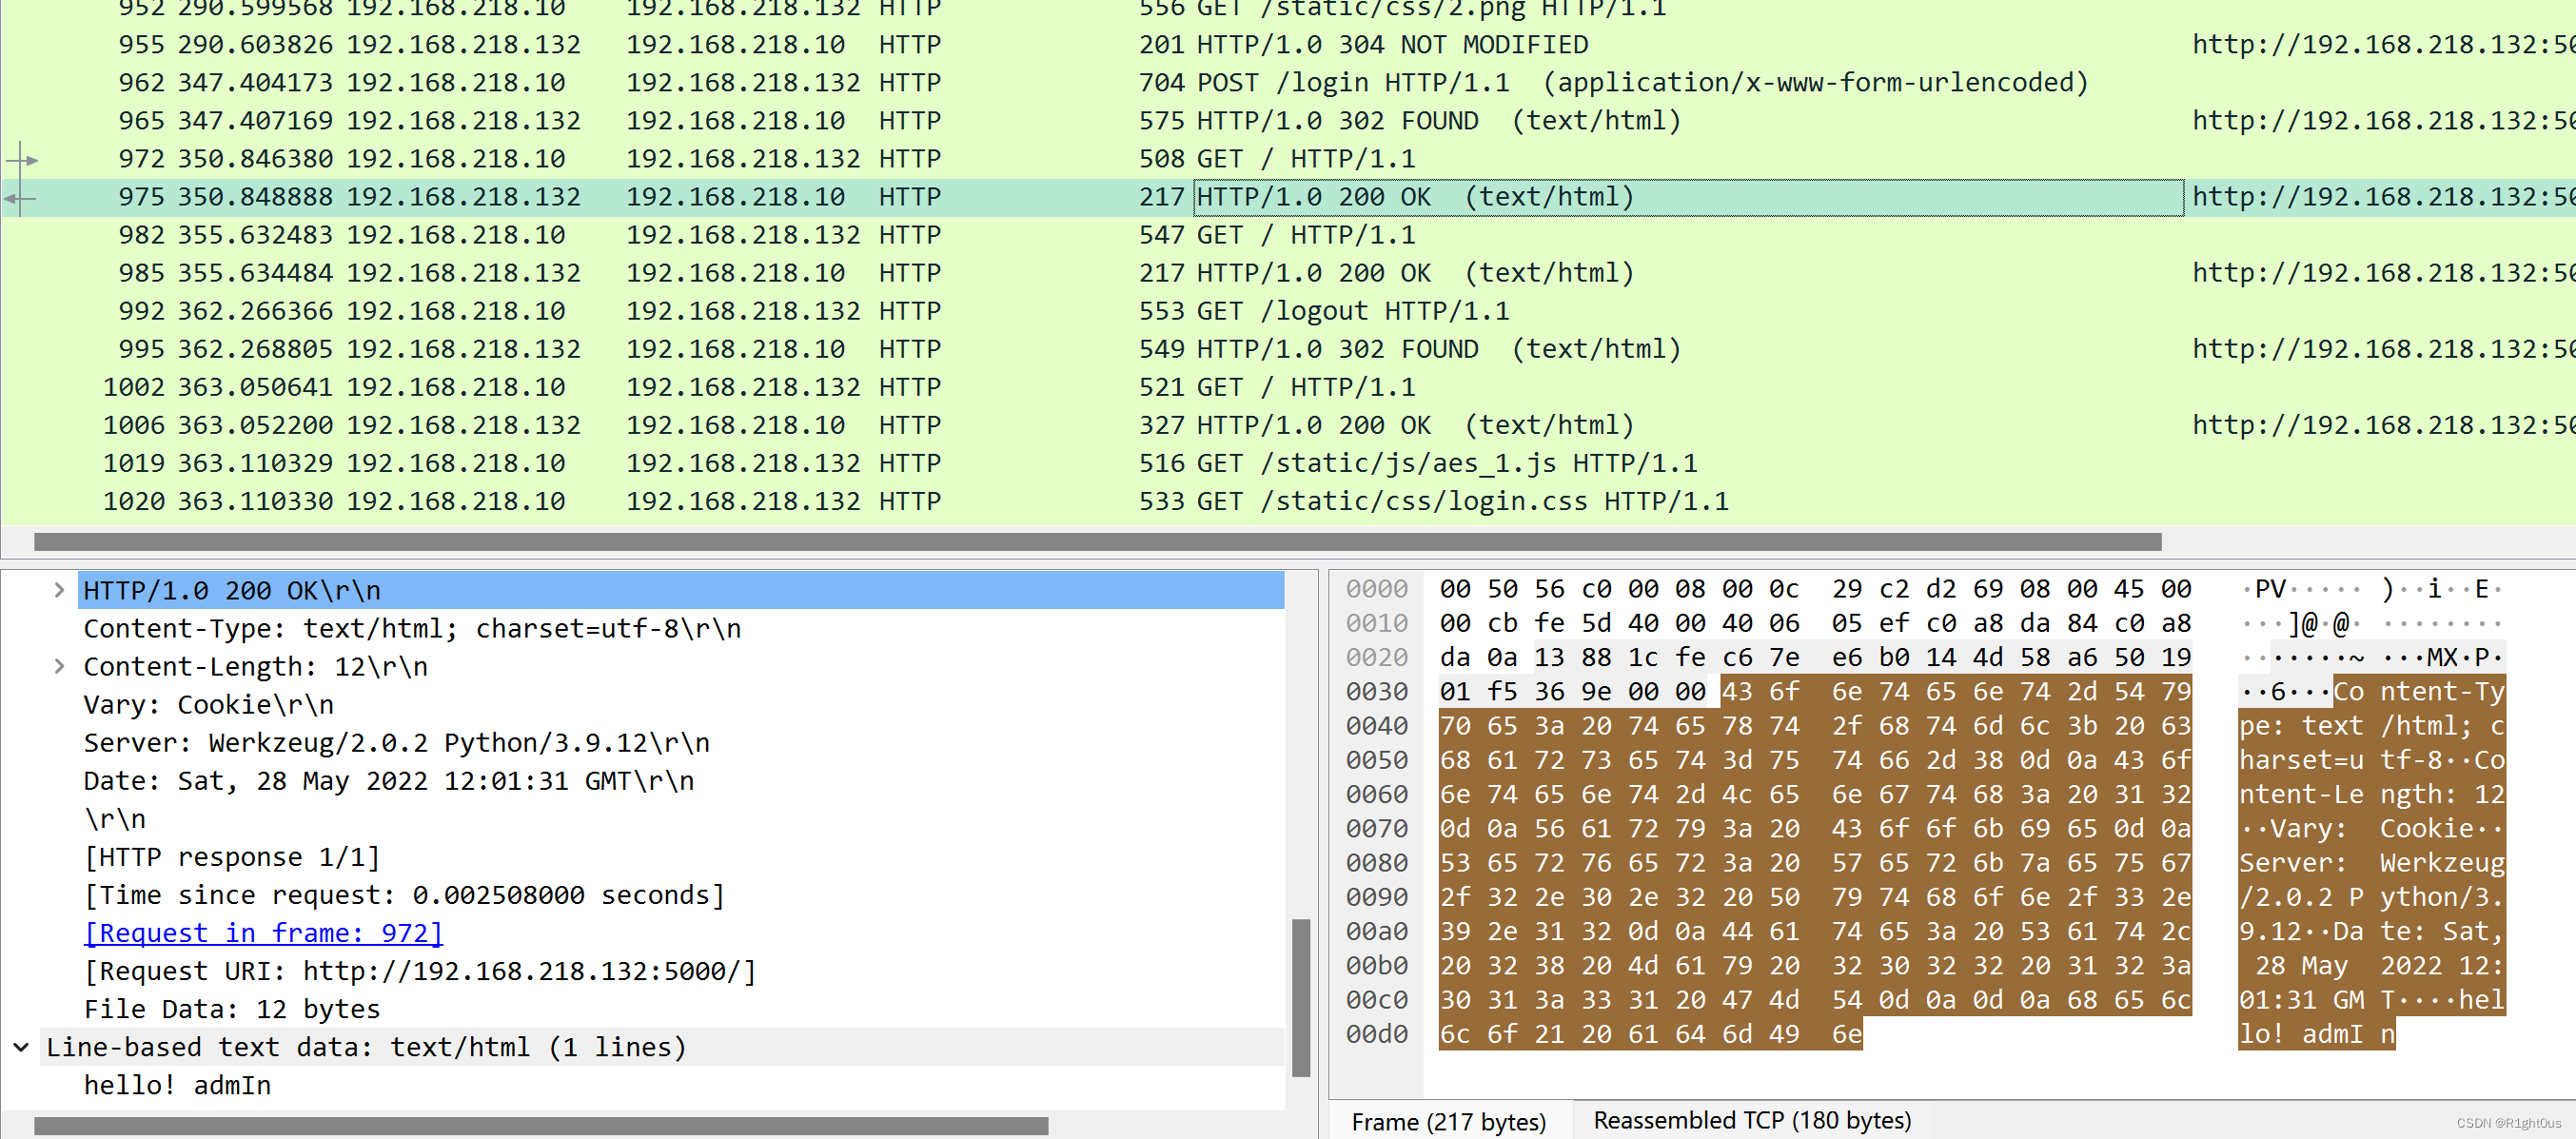Select packet 992 GET /logout row
Viewport: 2576px width, 1139px height.
click(x=1288, y=311)
